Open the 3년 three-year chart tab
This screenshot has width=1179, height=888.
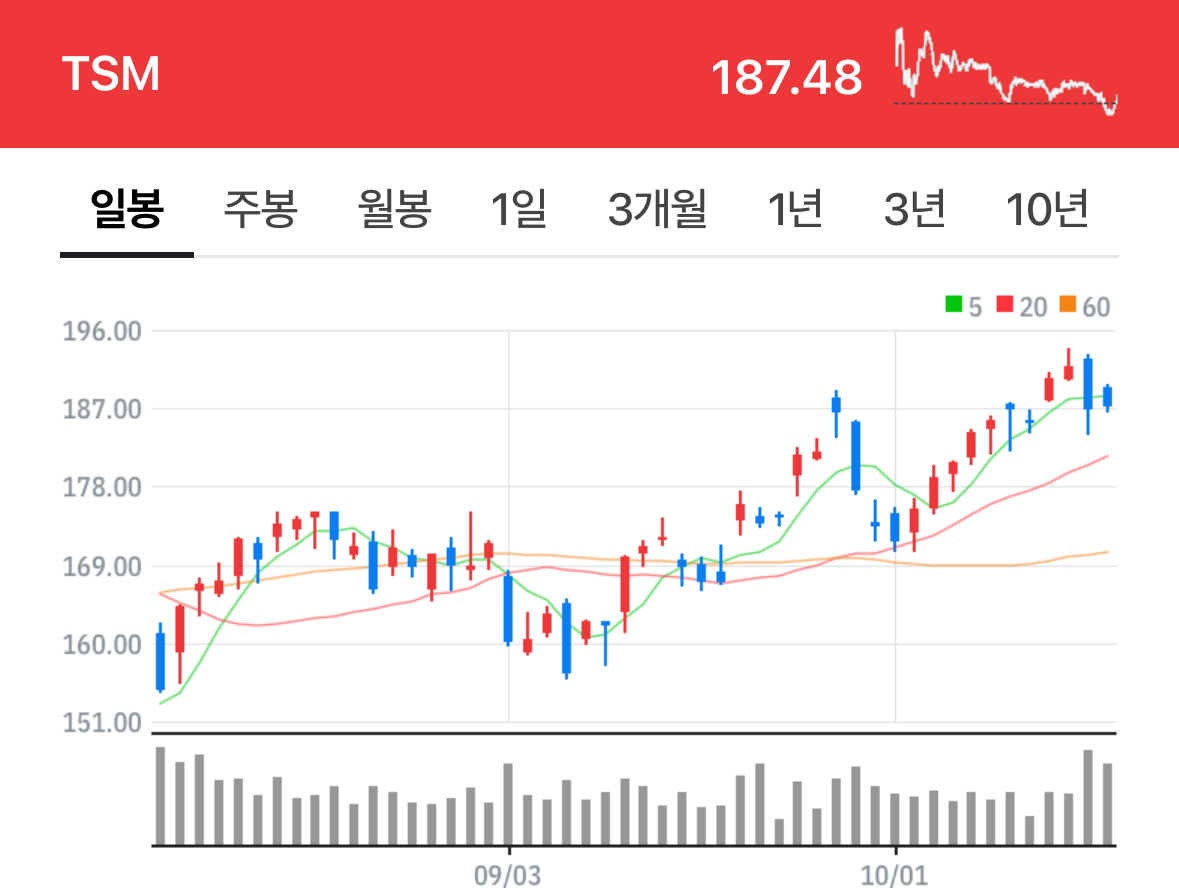click(914, 209)
